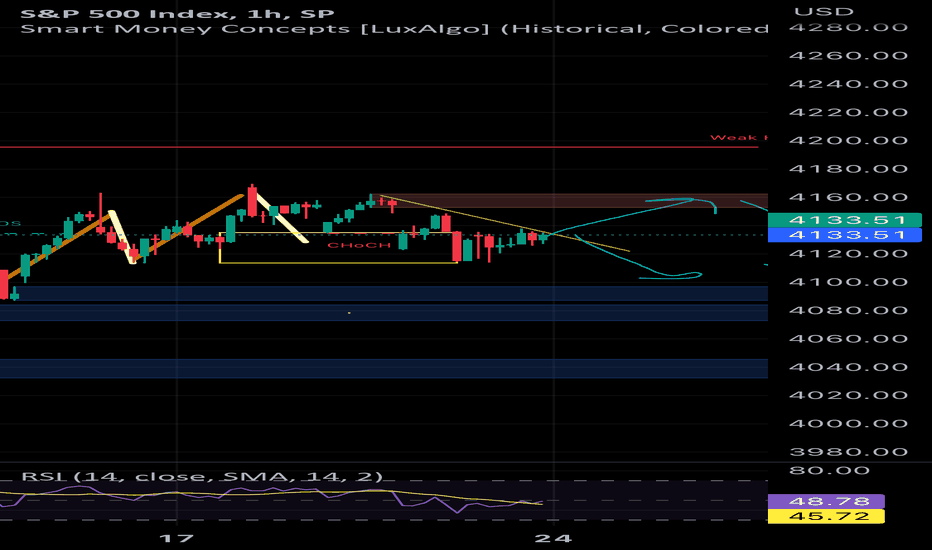
Task: Click the 4040.00 price axis label
Action: point(848,367)
